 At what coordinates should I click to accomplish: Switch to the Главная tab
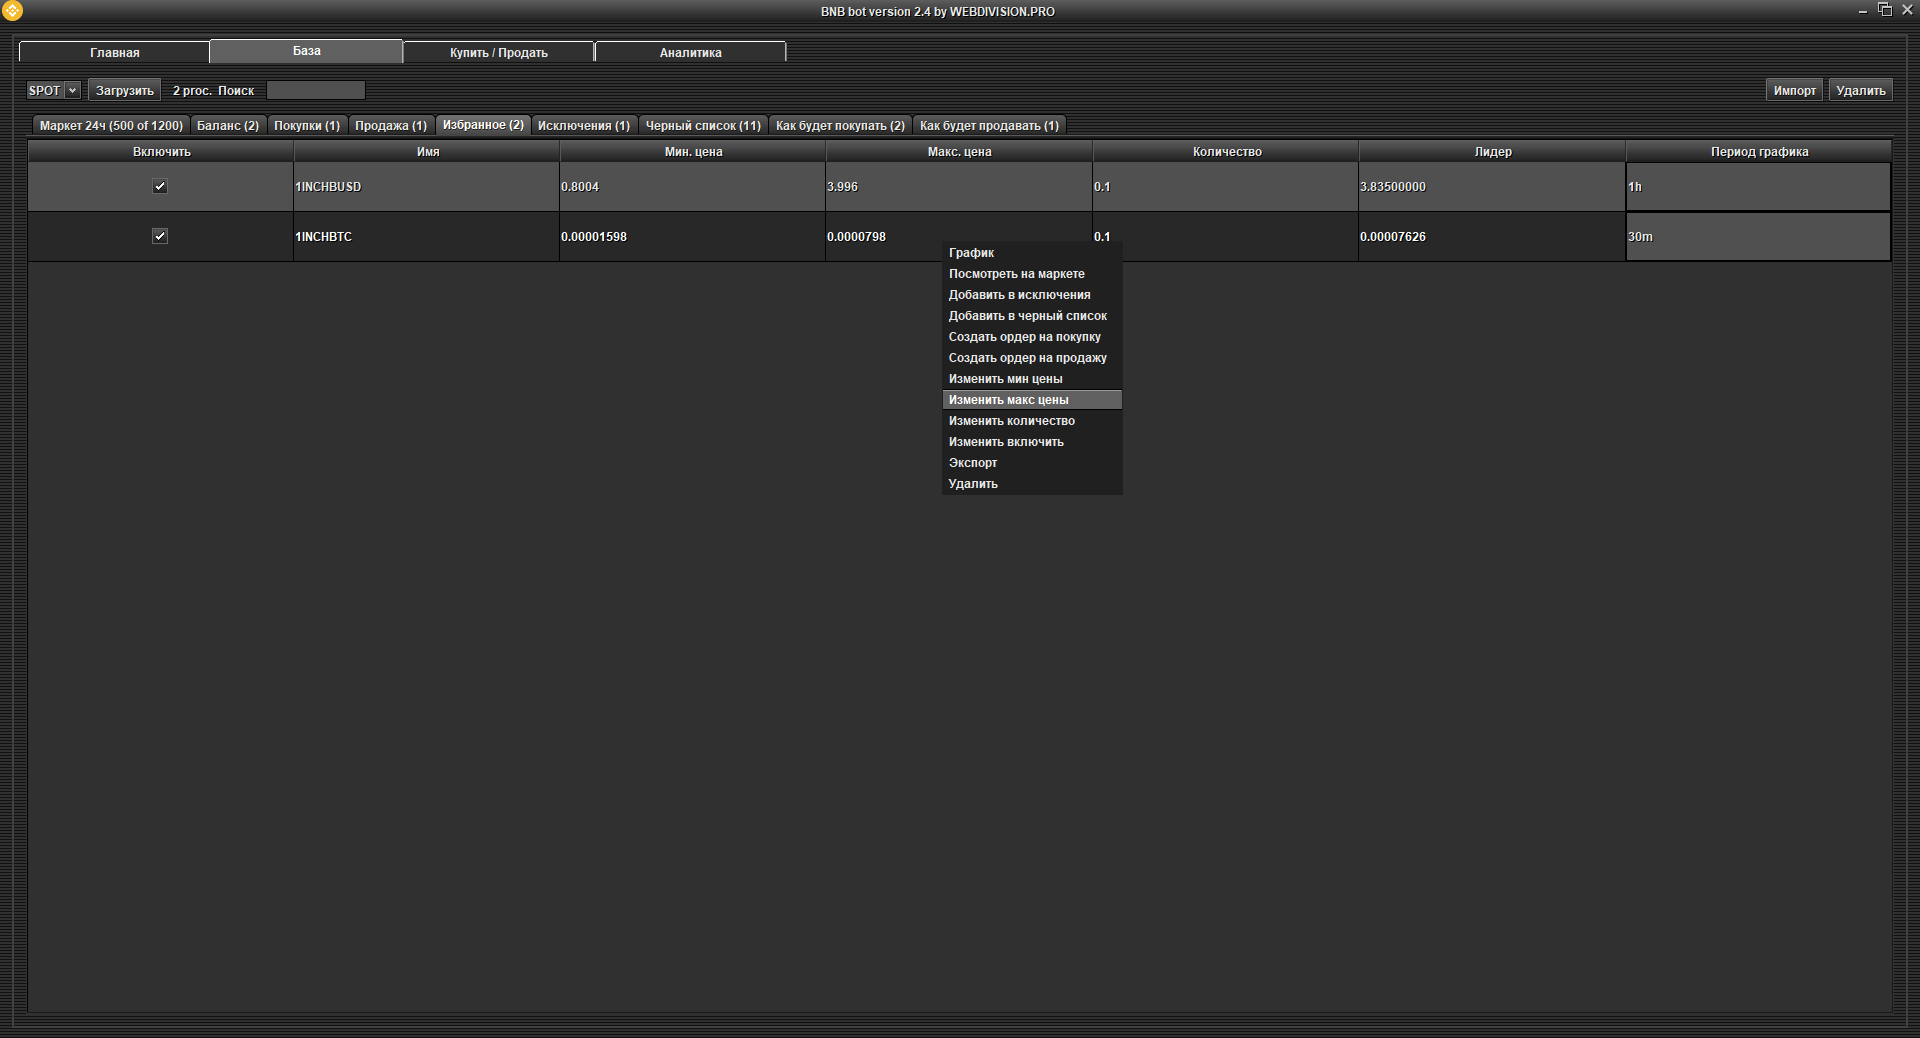tap(114, 52)
